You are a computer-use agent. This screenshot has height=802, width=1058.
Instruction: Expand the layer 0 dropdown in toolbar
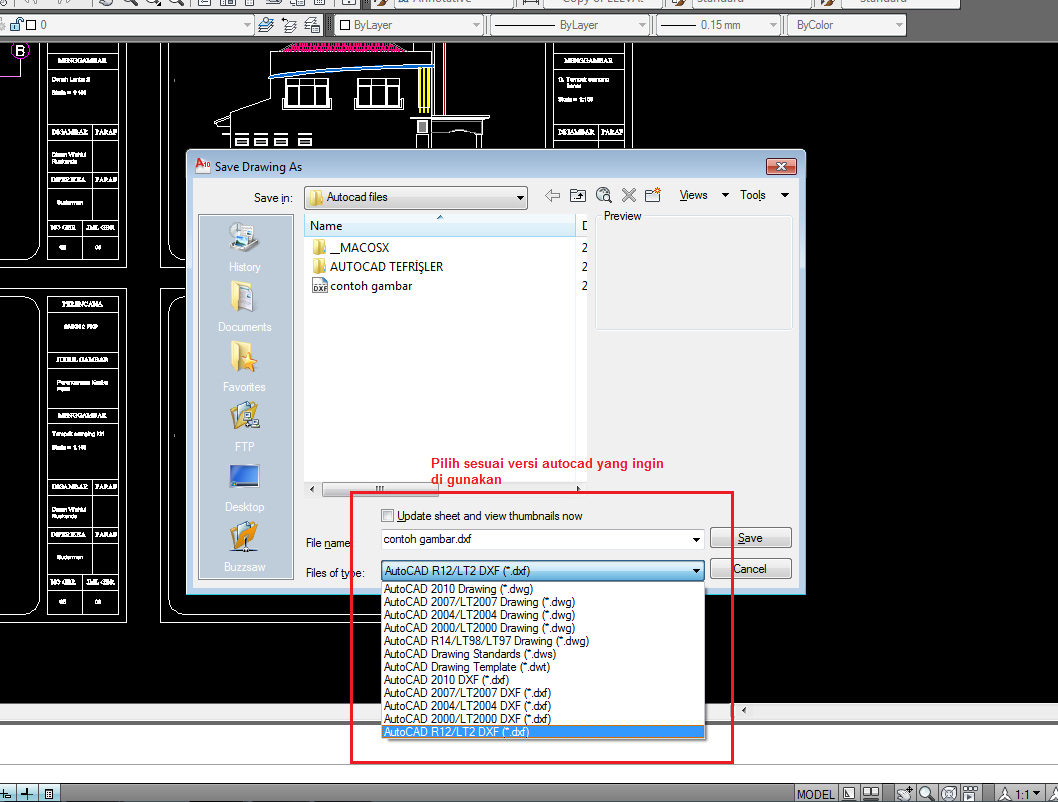(x=246, y=25)
